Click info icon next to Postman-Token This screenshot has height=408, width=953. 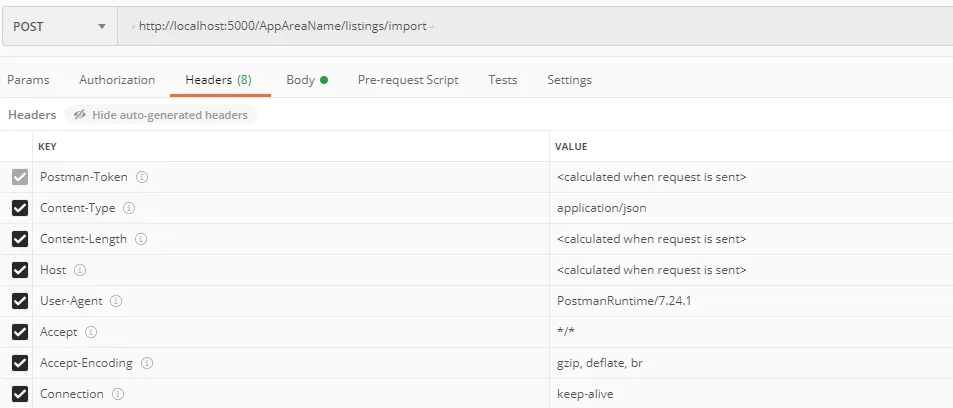pyautogui.click(x=142, y=177)
